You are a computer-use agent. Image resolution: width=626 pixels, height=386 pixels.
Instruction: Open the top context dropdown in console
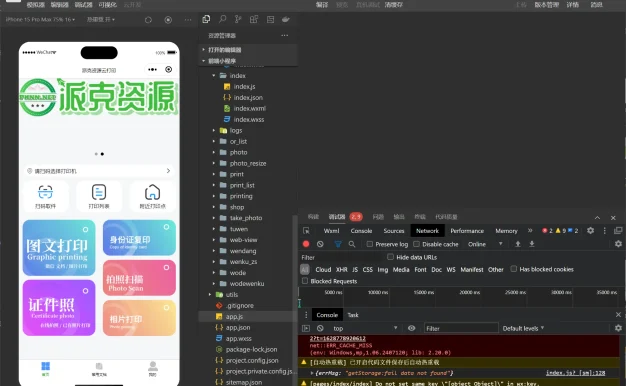[x=365, y=328]
